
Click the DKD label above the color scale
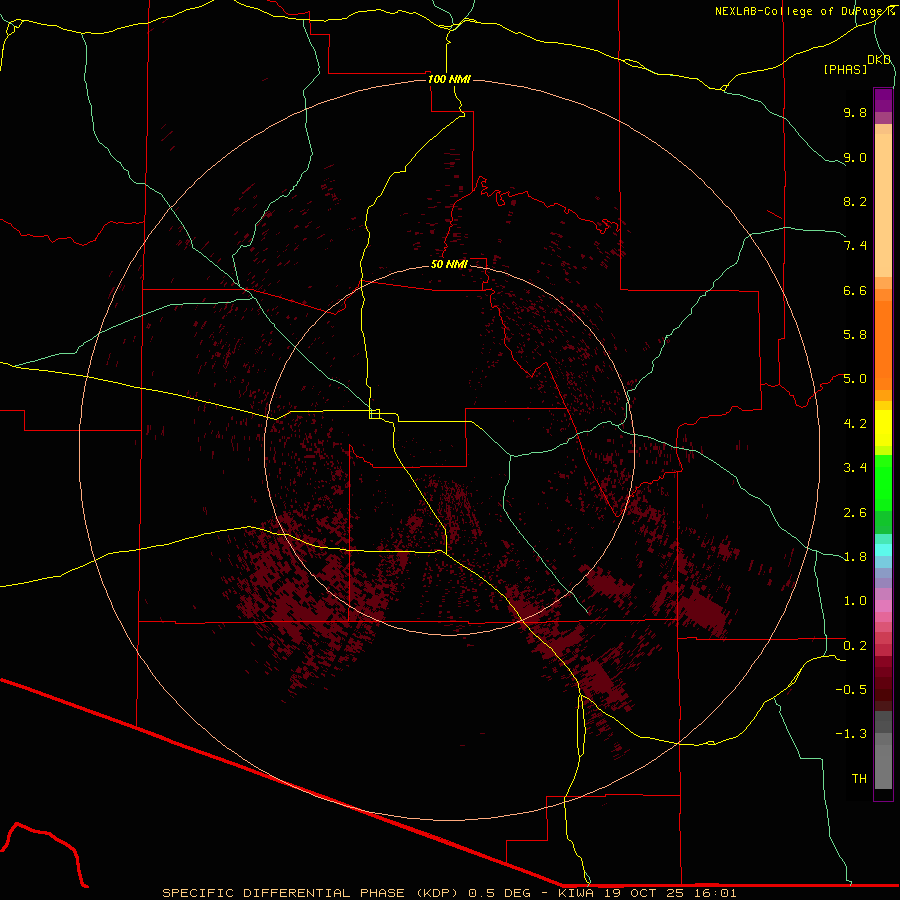click(x=879, y=60)
